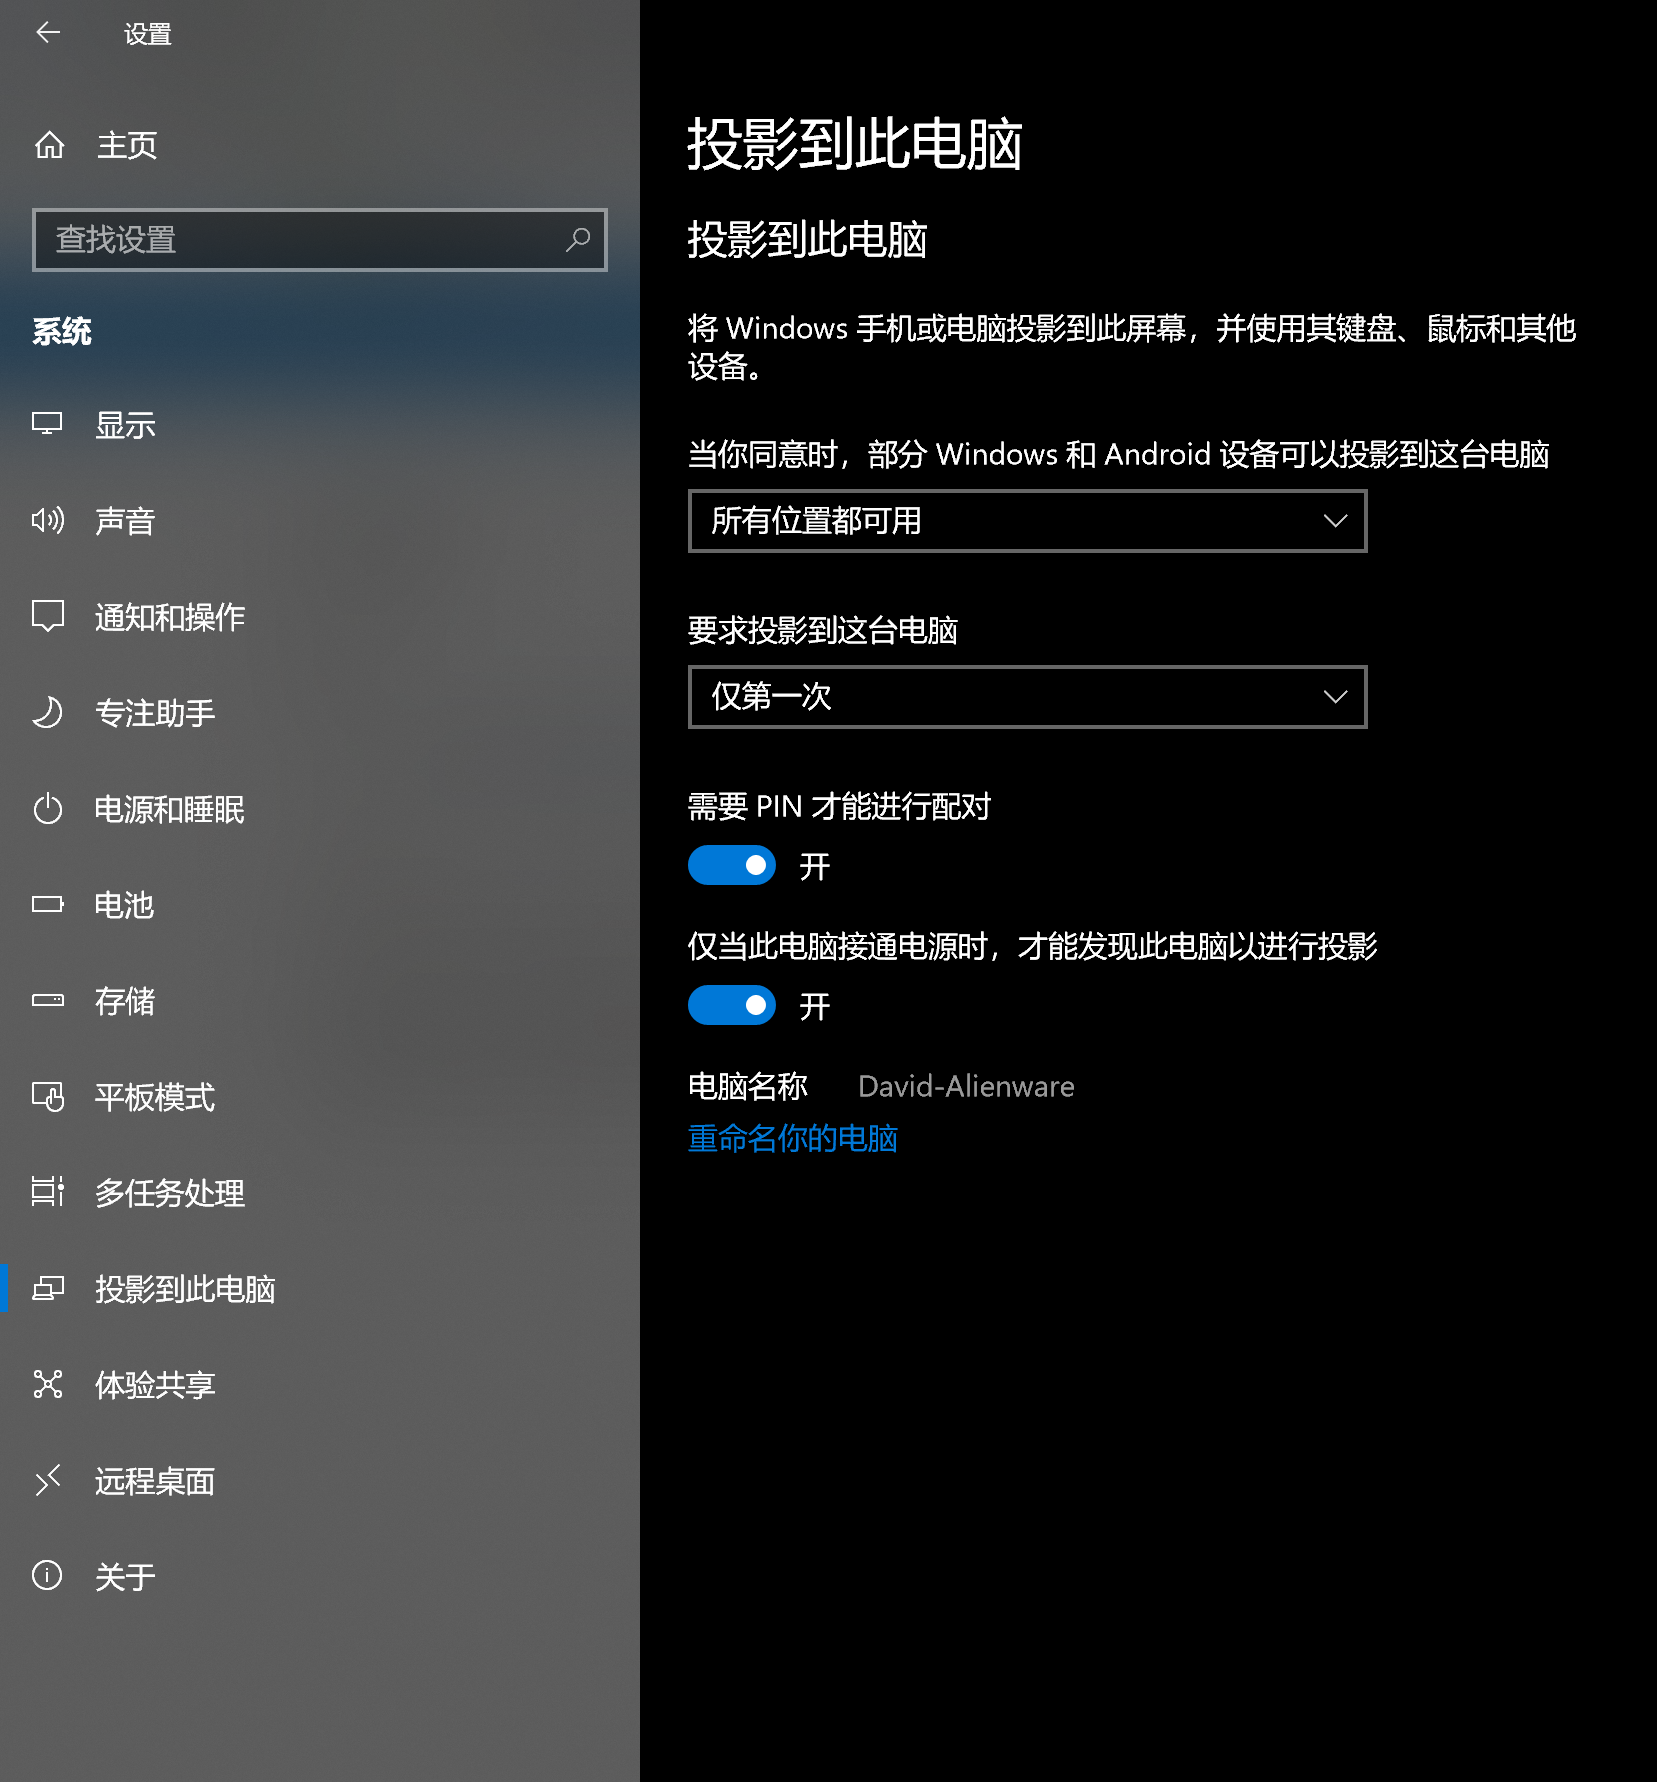Click the computer name David-Alienware
Image resolution: width=1657 pixels, height=1782 pixels.
tap(966, 1086)
